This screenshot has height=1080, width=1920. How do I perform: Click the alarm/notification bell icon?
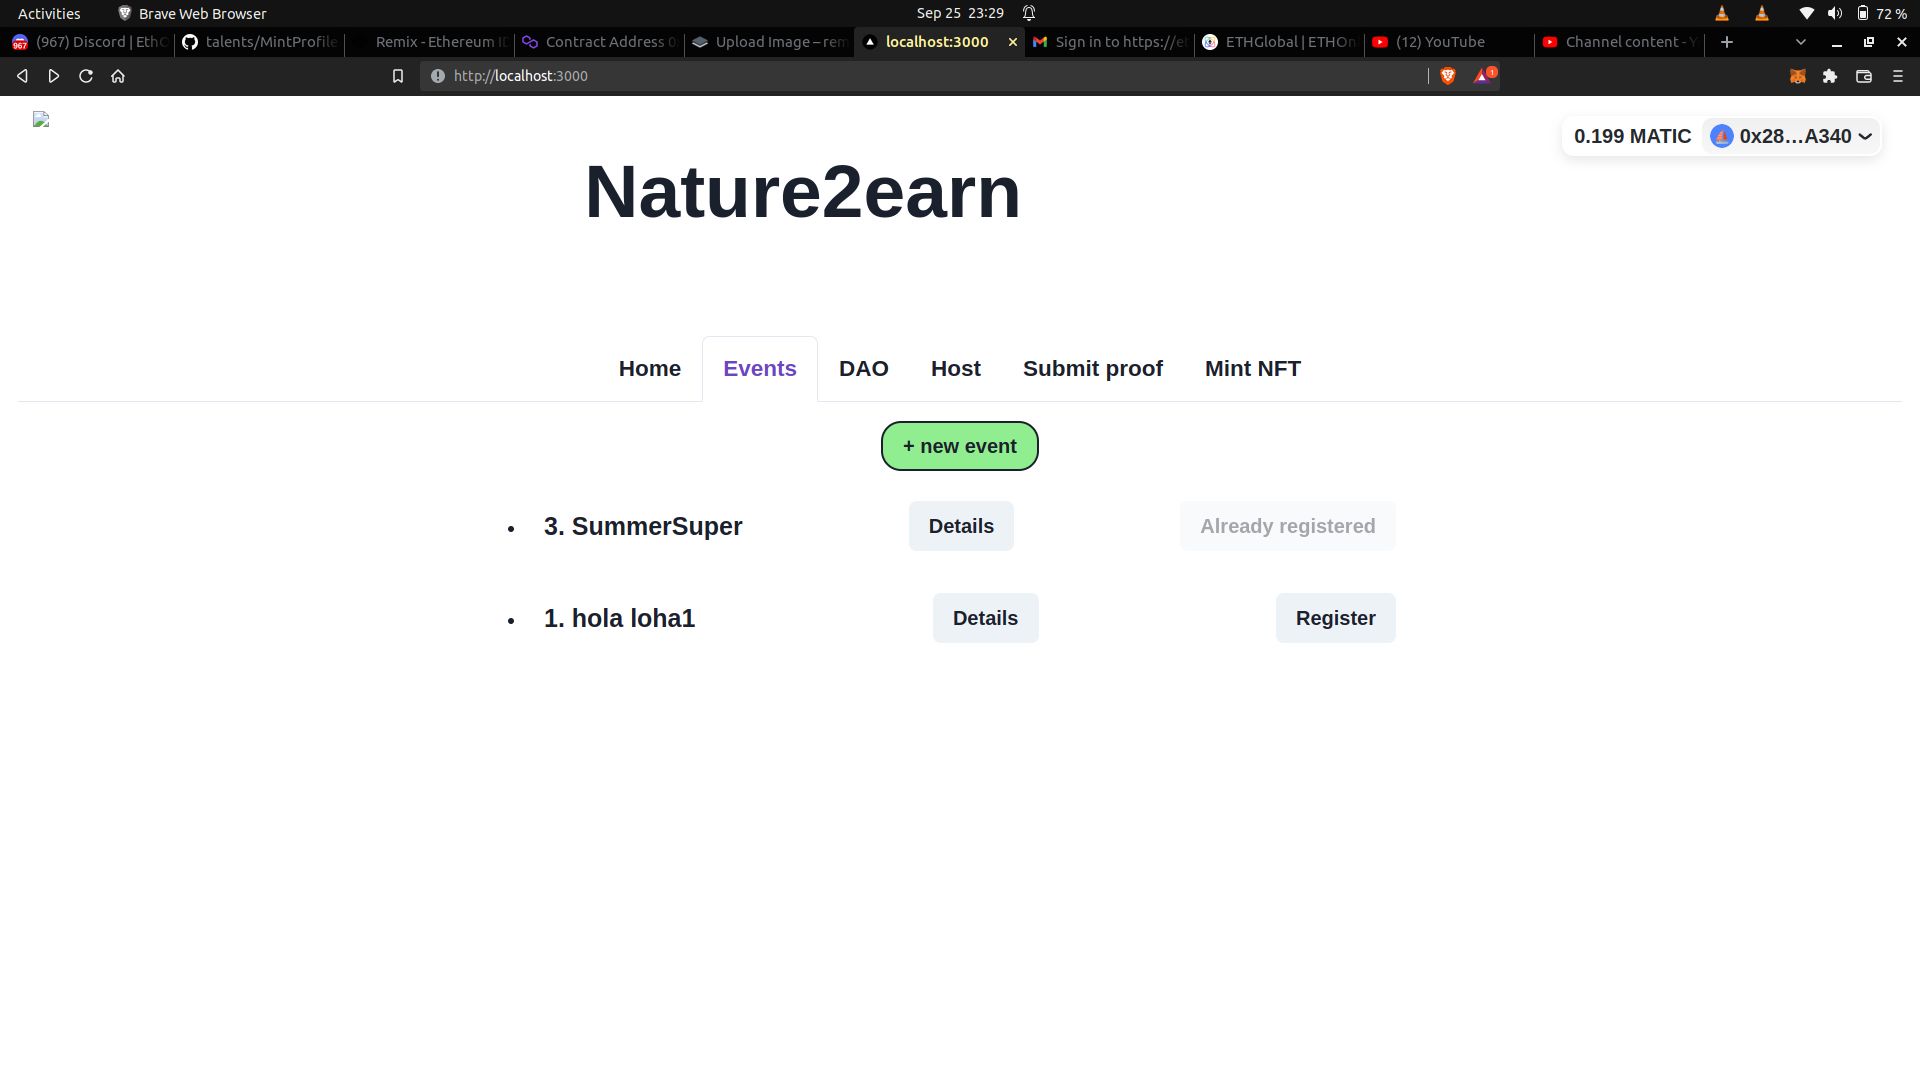[1029, 13]
